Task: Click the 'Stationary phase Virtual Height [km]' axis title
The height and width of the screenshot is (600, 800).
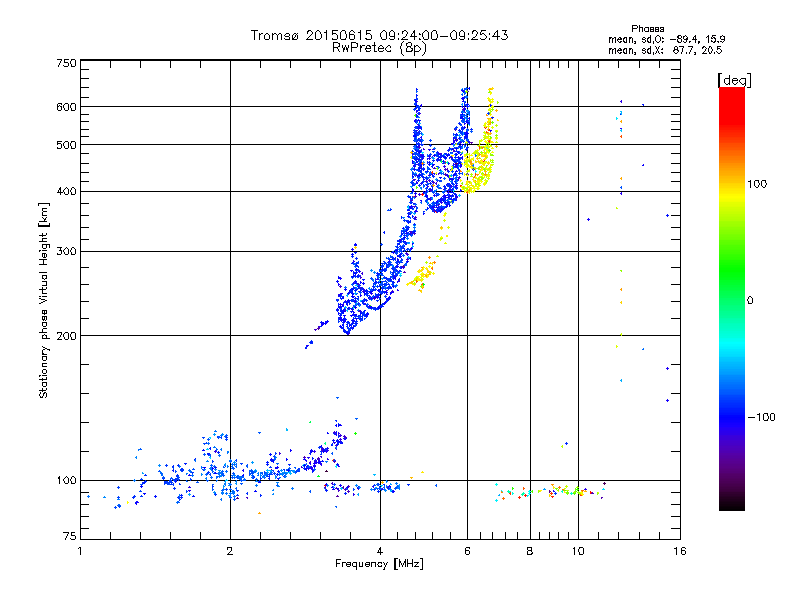Action: pyautogui.click(x=44, y=301)
